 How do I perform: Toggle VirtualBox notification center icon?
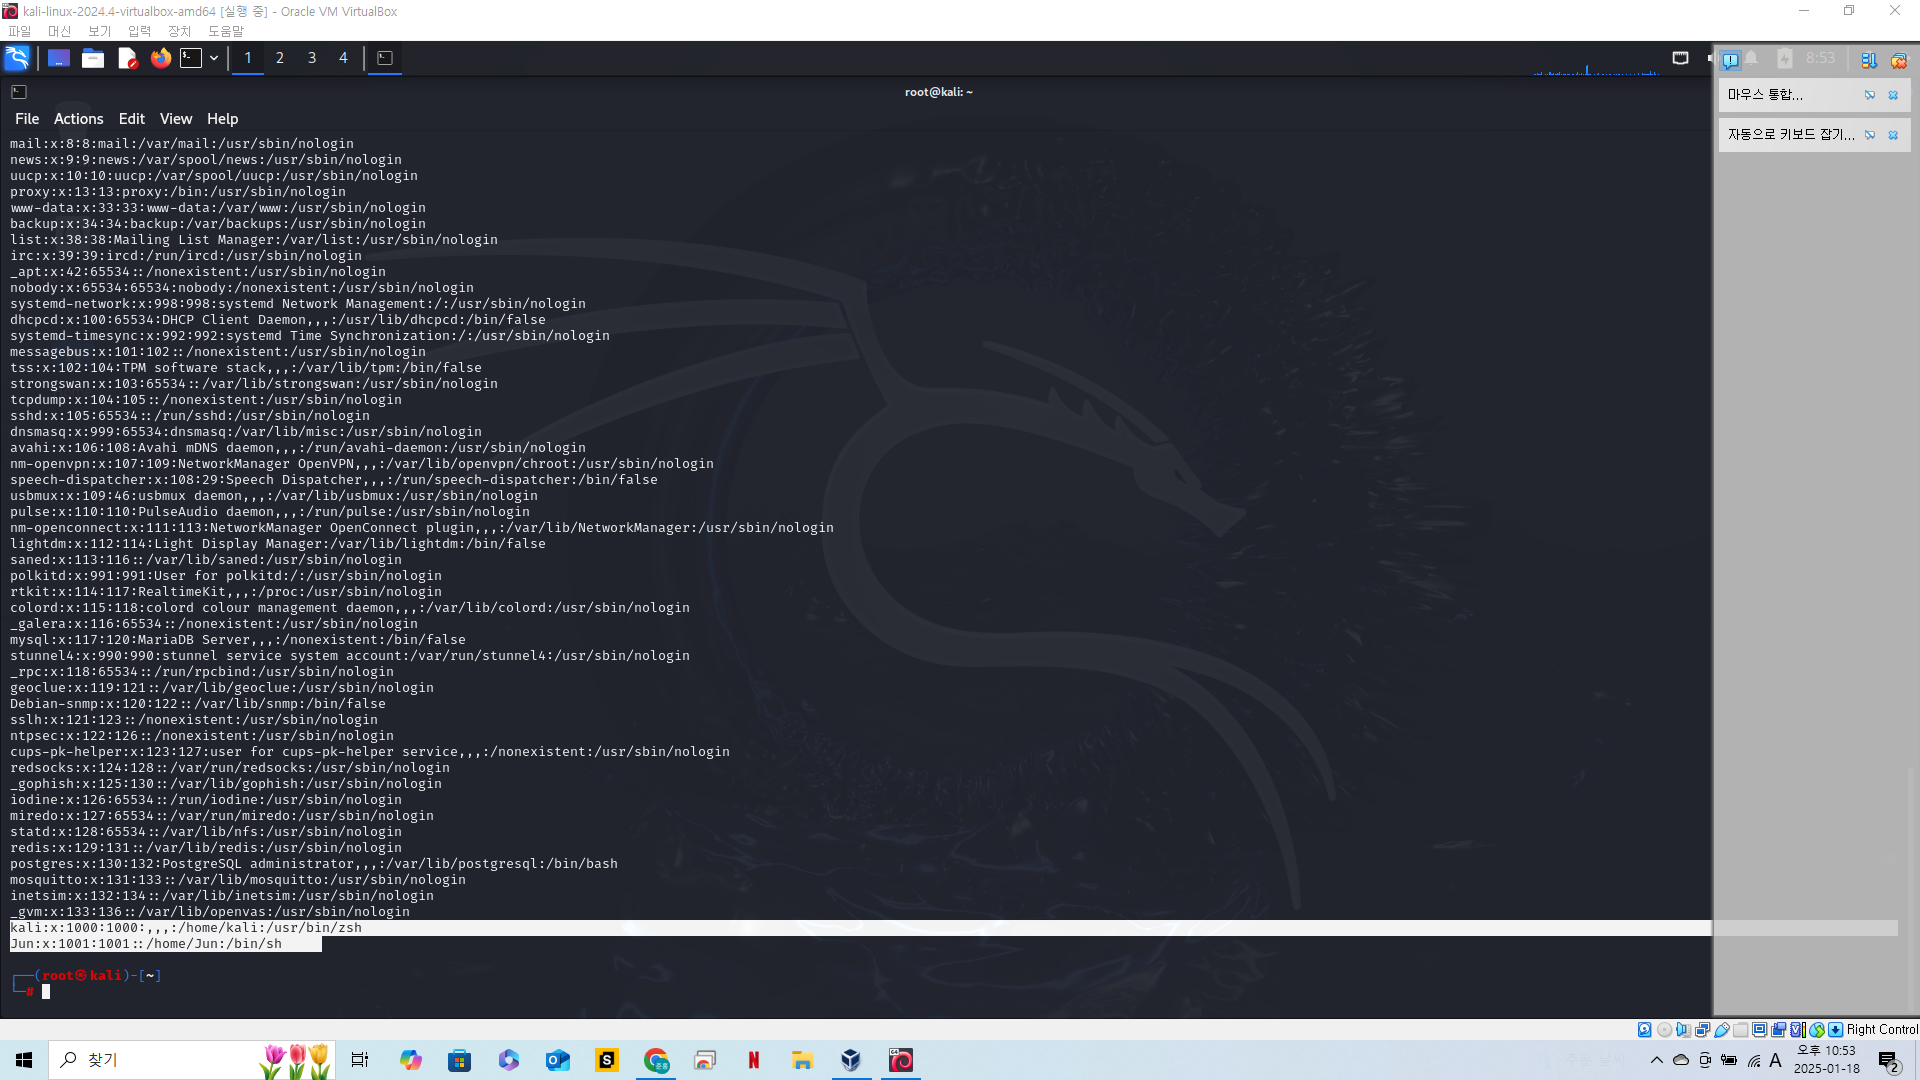(x=1730, y=60)
